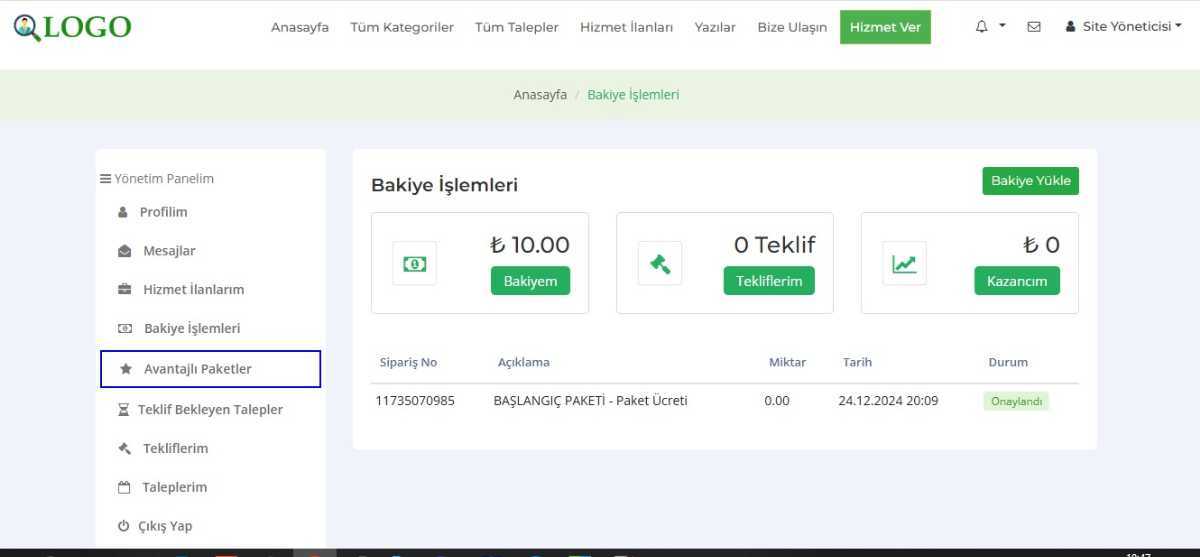Go to Hizmet İlanları menu item

[626, 27]
